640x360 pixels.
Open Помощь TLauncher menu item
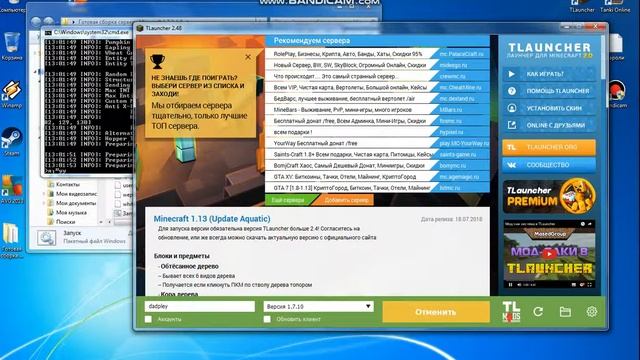pos(549,91)
